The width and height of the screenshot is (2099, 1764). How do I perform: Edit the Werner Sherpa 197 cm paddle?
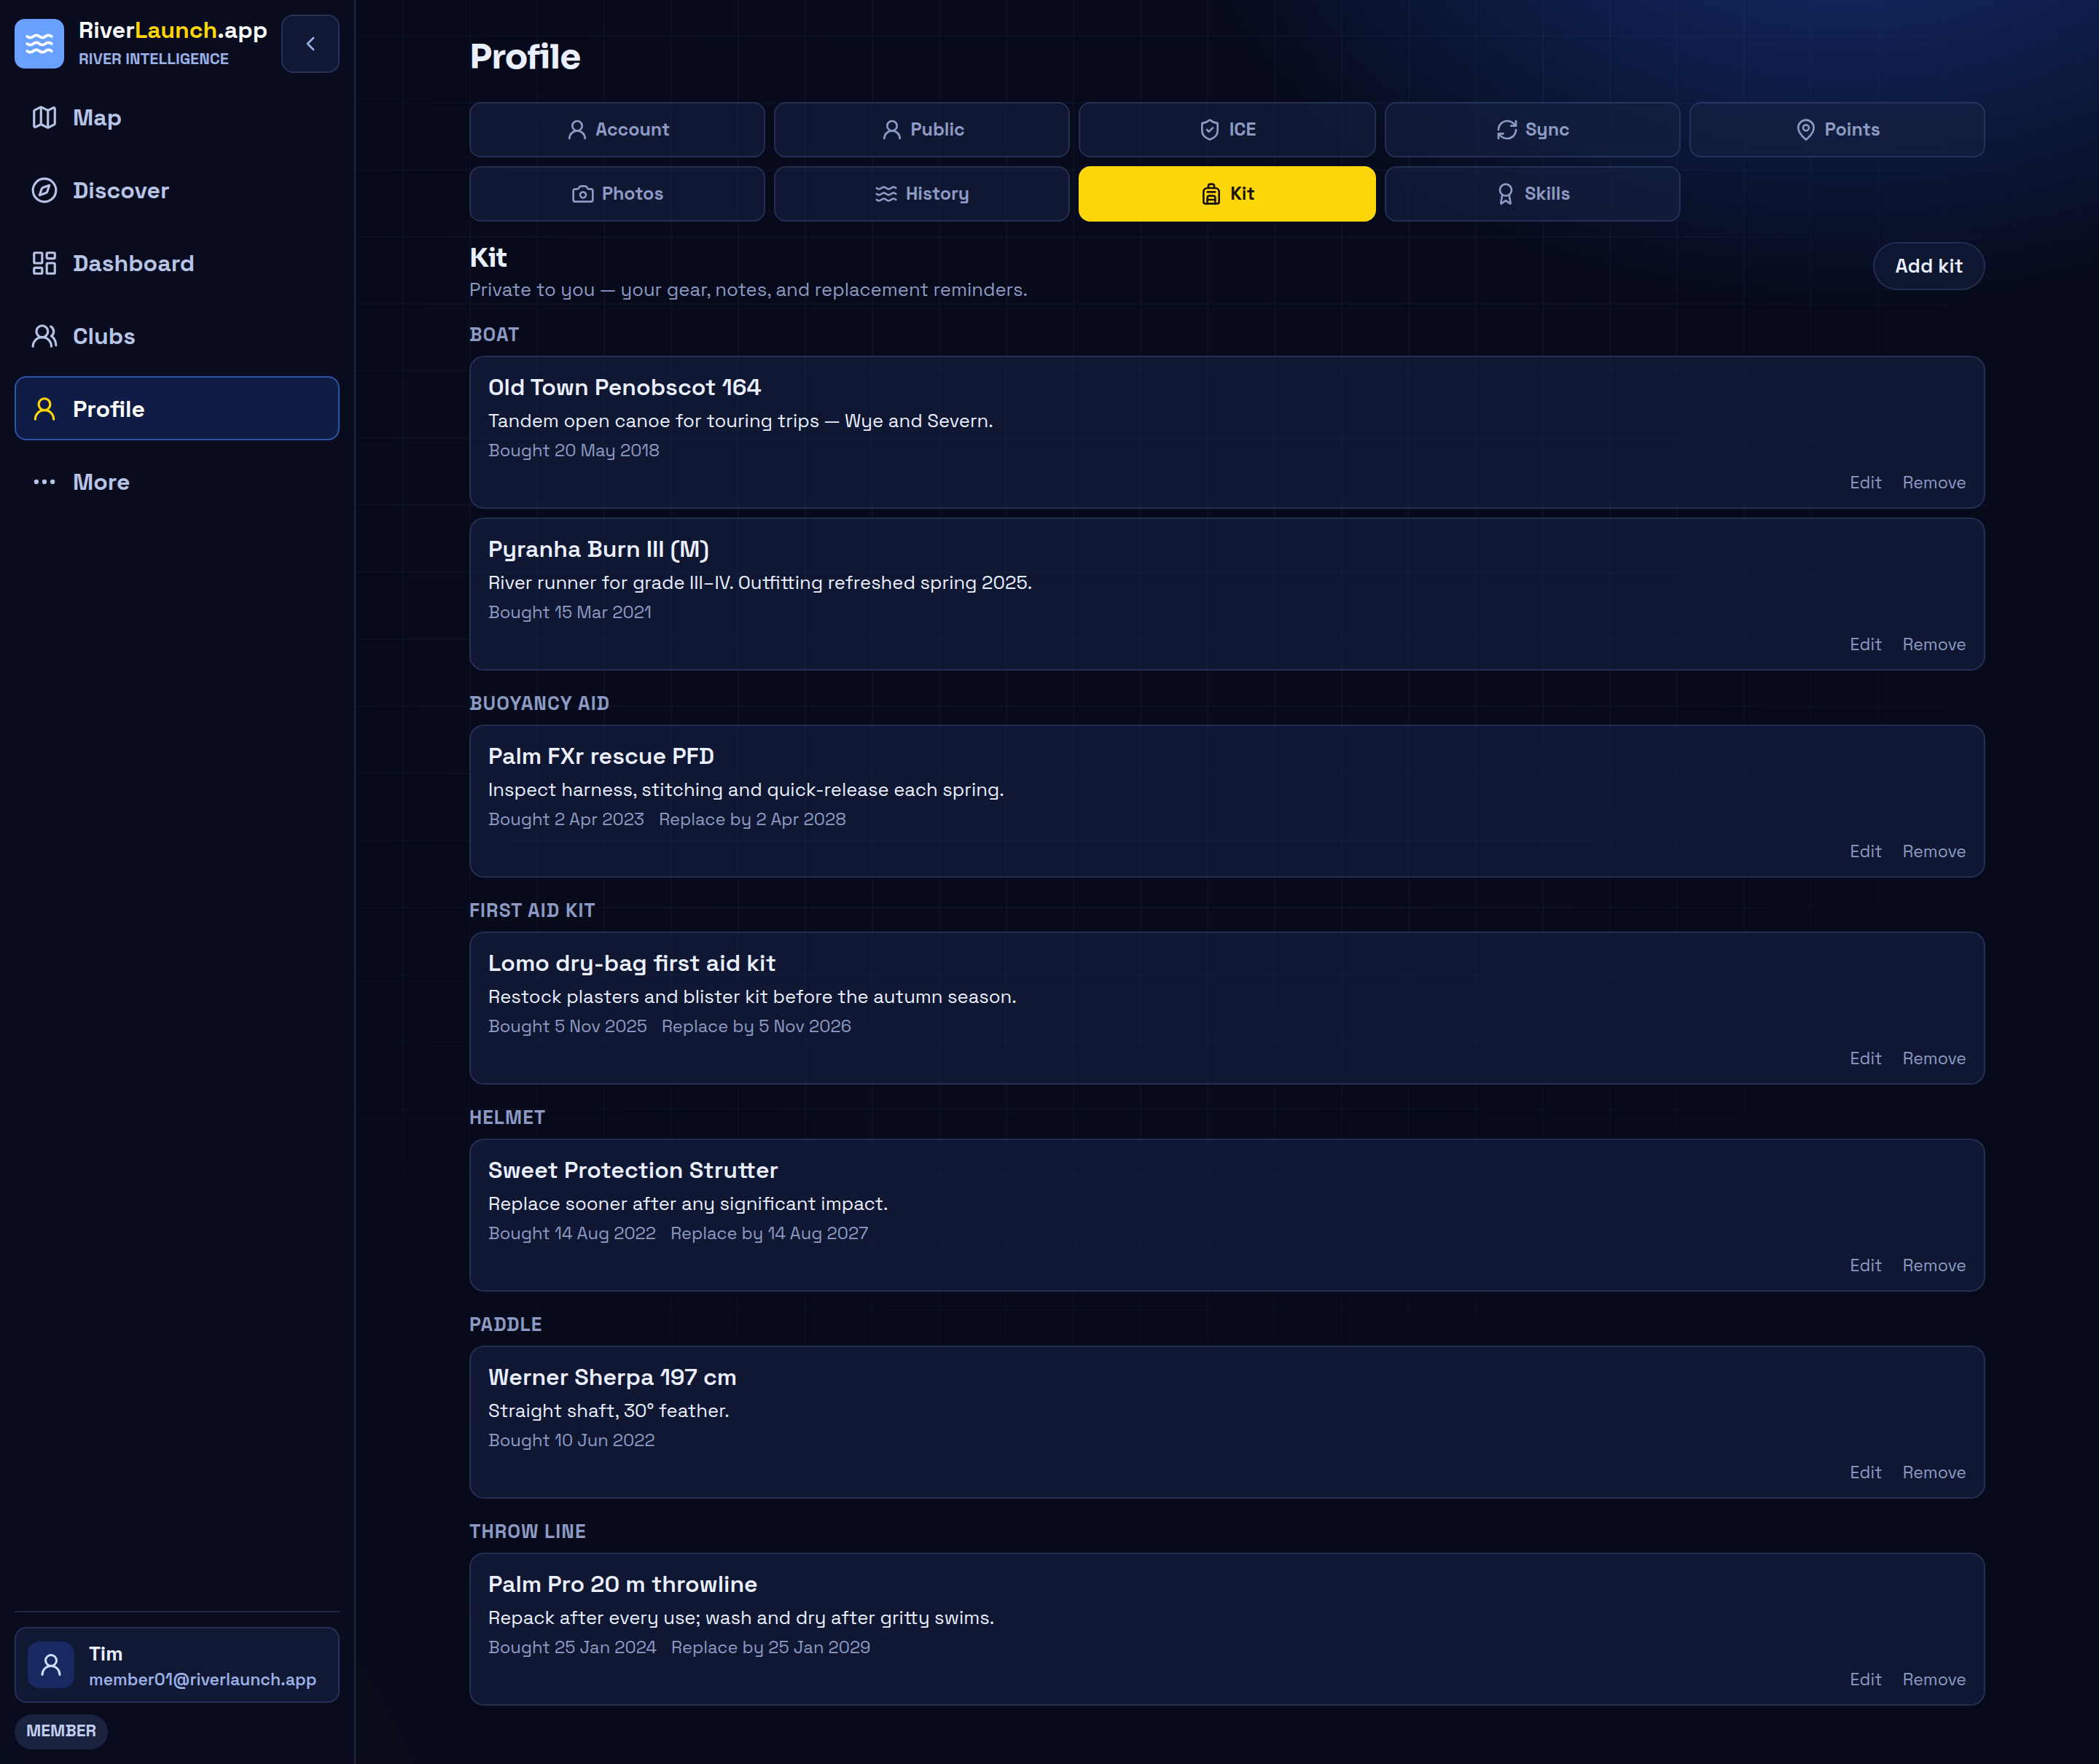pos(1865,1473)
